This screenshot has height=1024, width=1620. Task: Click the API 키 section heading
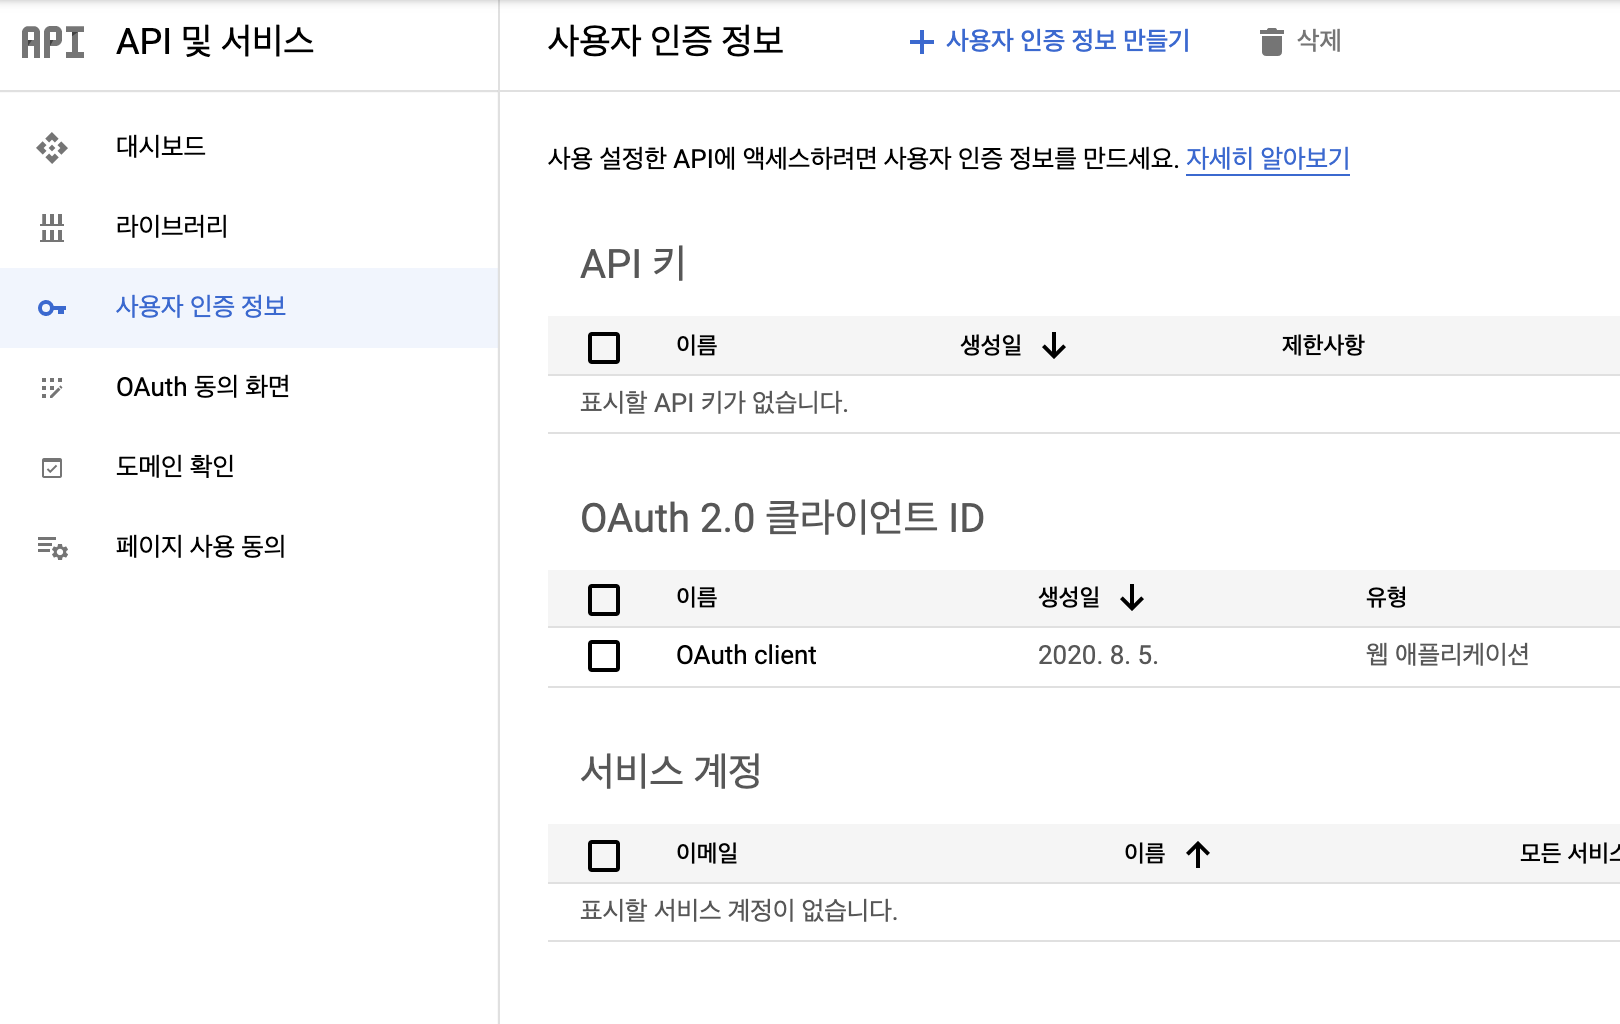[x=633, y=264]
